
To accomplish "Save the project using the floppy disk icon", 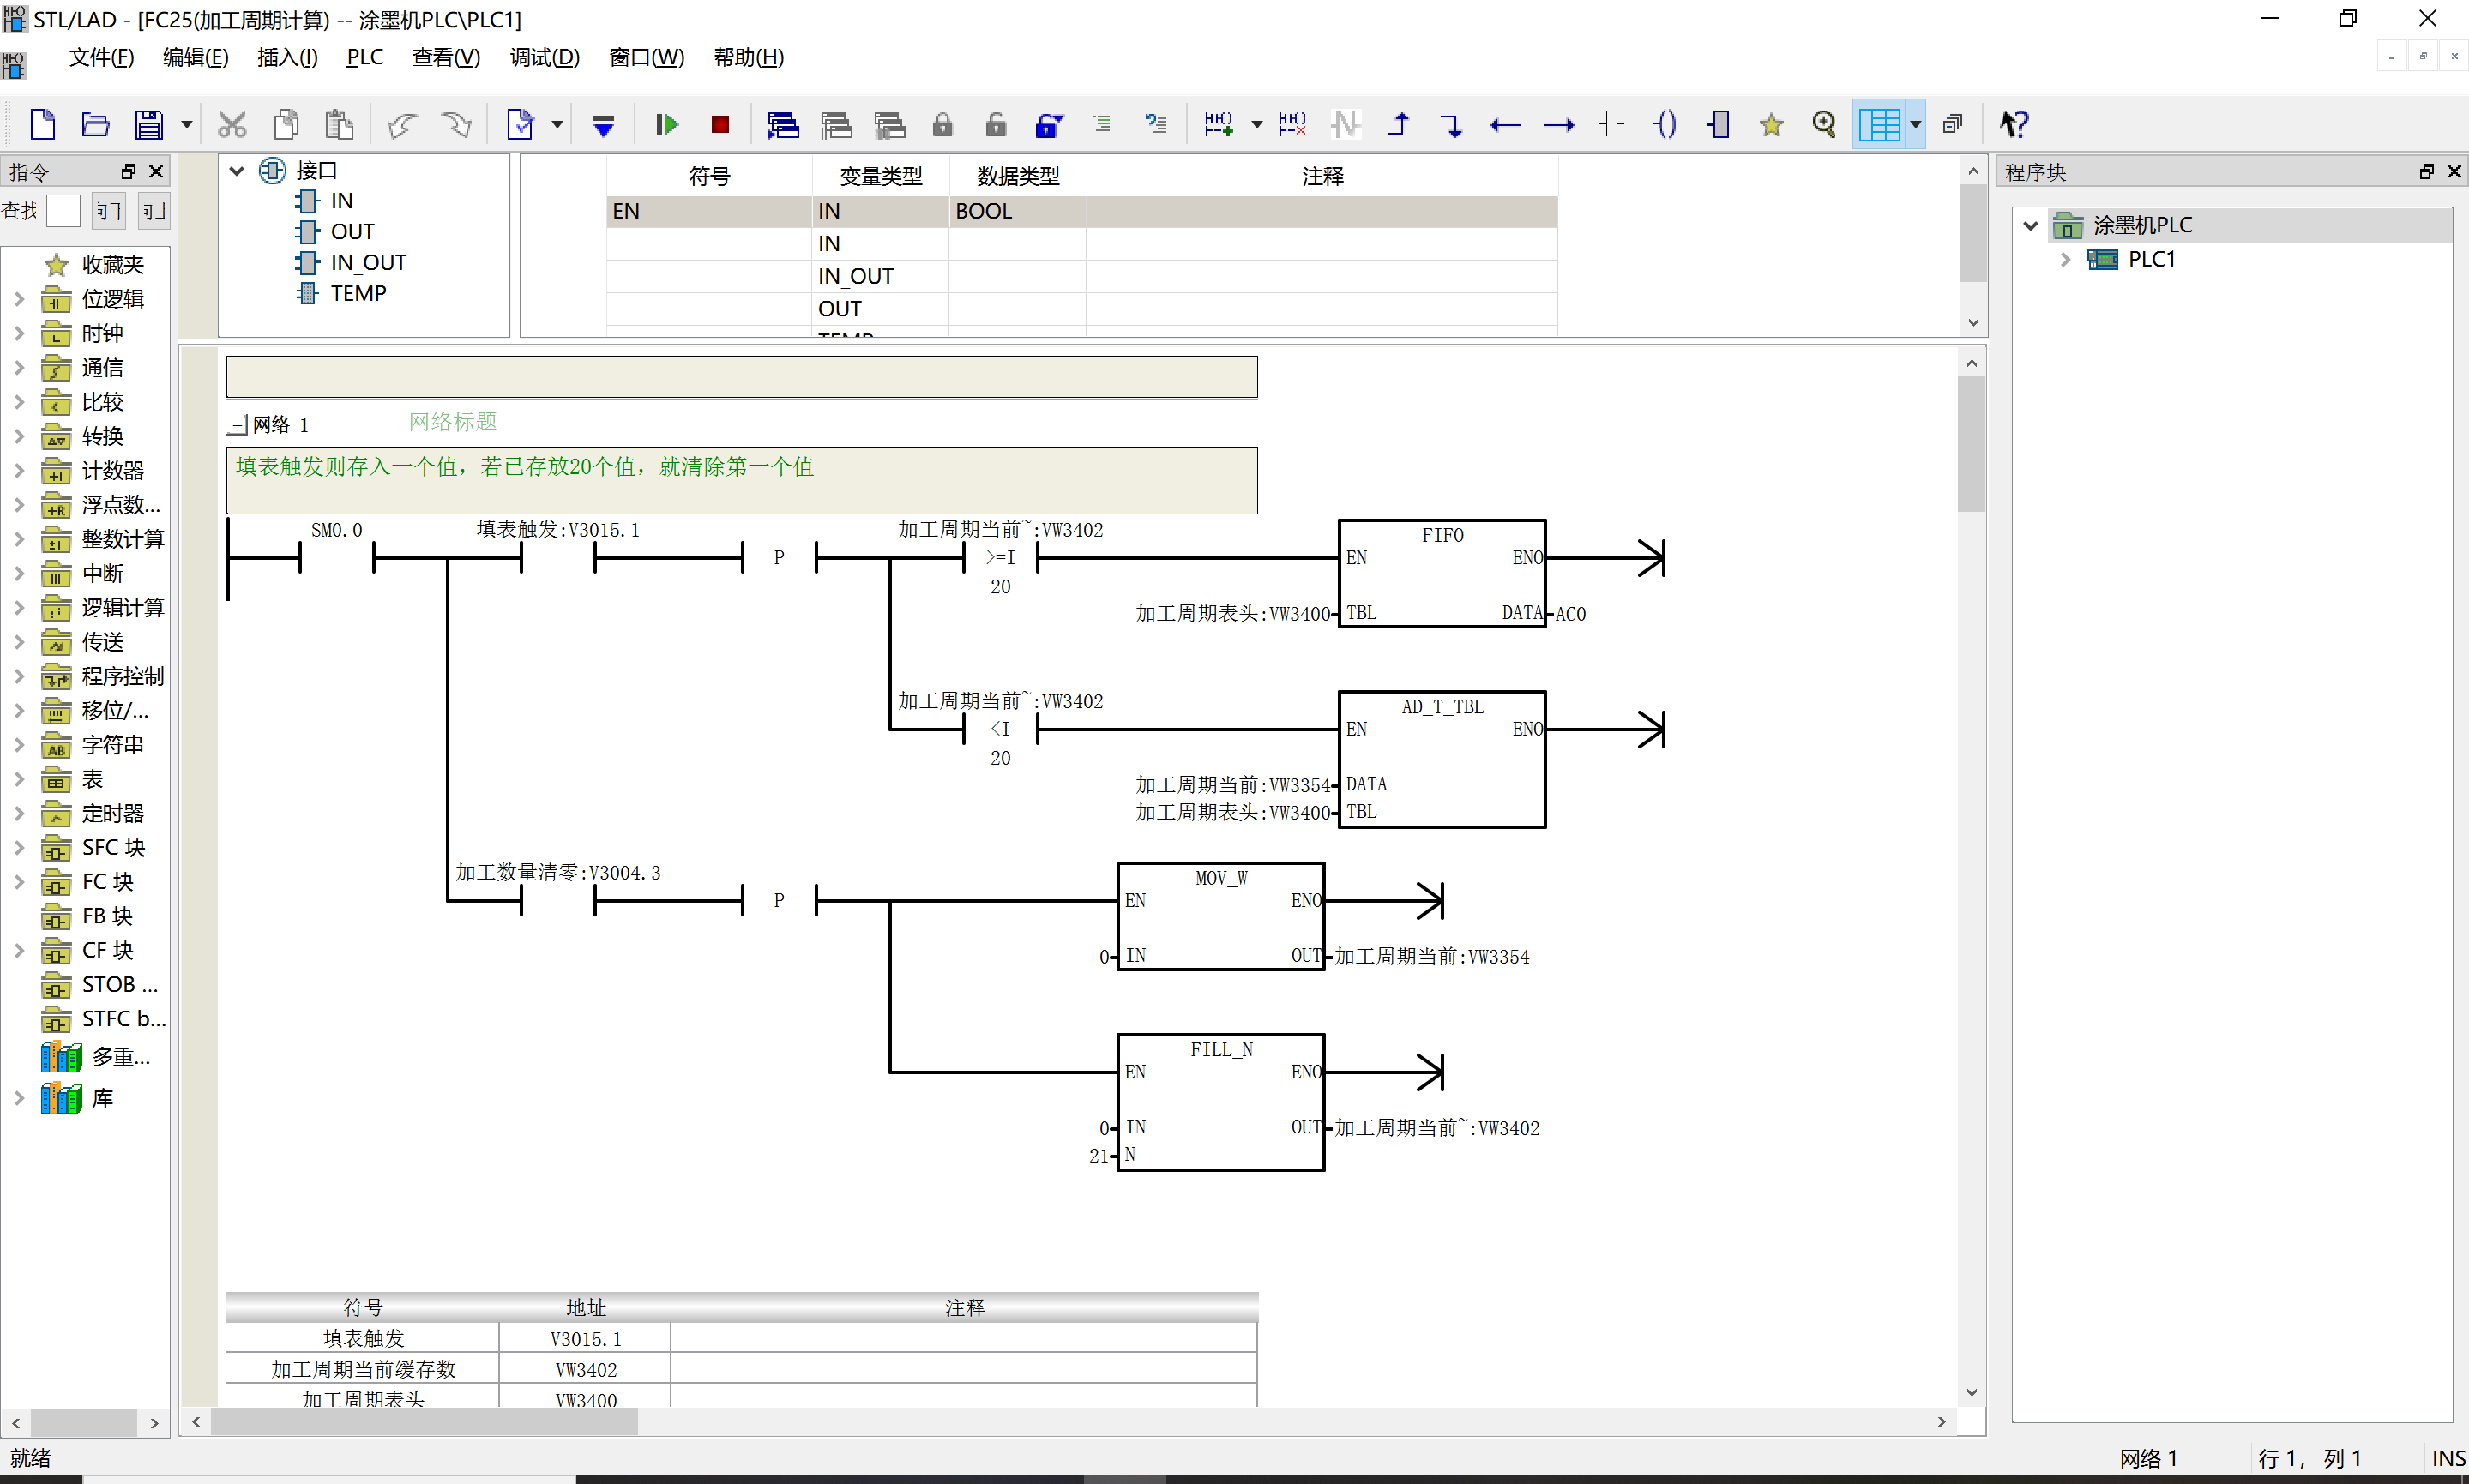I will point(149,125).
